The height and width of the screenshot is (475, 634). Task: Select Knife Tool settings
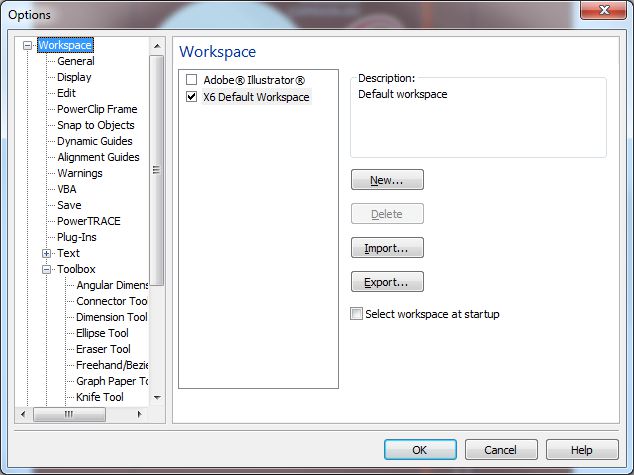99,397
